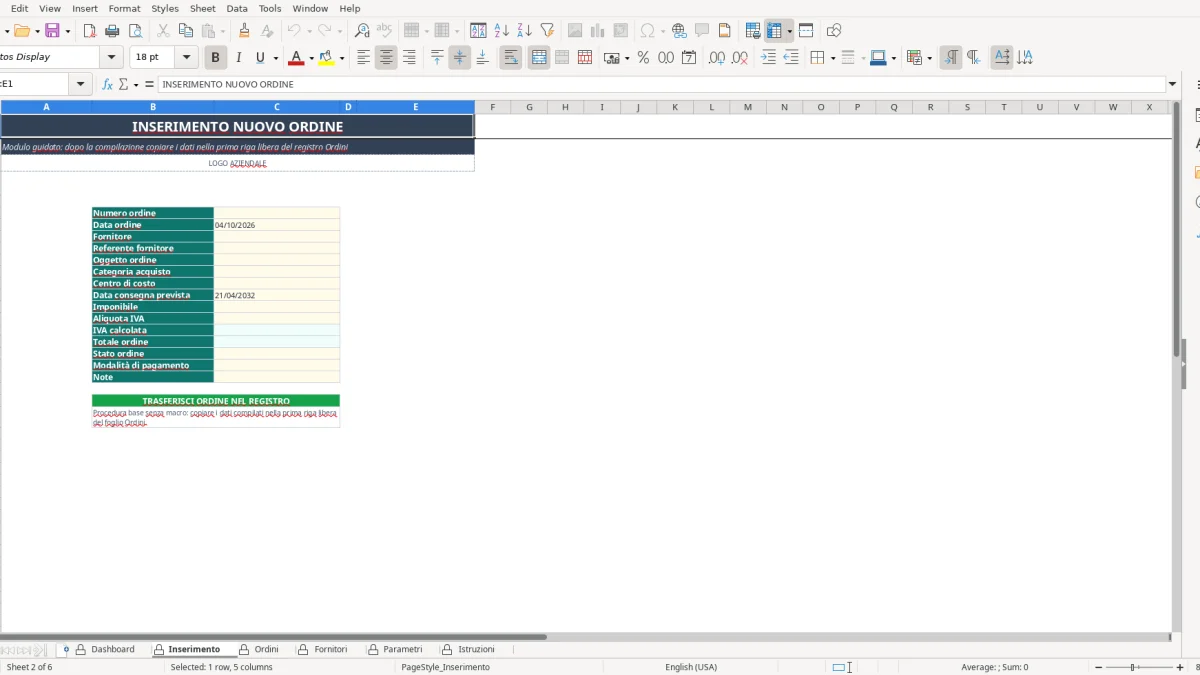The height and width of the screenshot is (675, 1200).
Task: Open the conditional formatting dropdown arrow
Action: point(929,58)
